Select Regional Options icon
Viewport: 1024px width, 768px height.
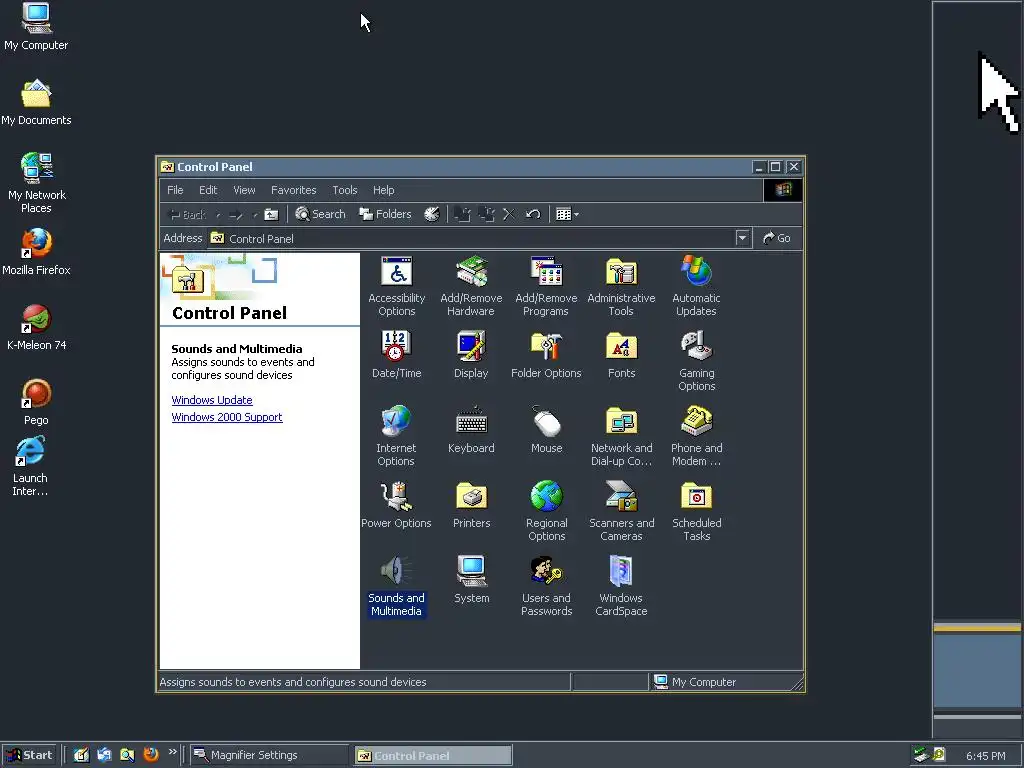547,511
